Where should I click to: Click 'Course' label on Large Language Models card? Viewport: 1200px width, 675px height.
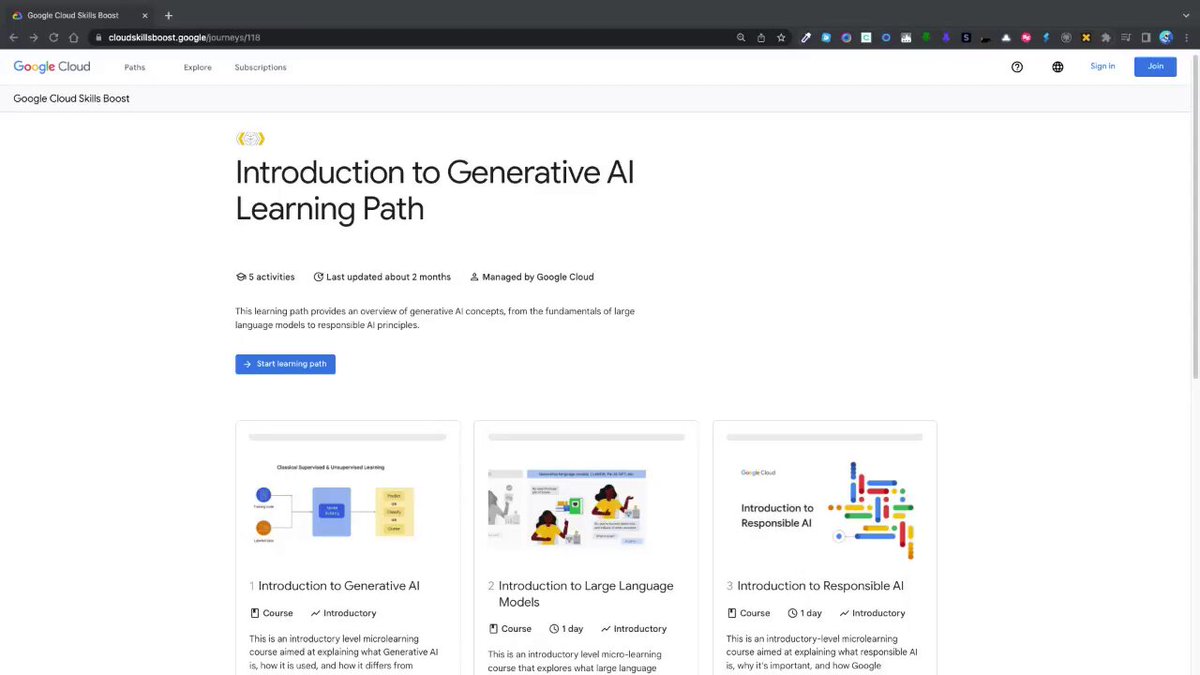(x=516, y=629)
